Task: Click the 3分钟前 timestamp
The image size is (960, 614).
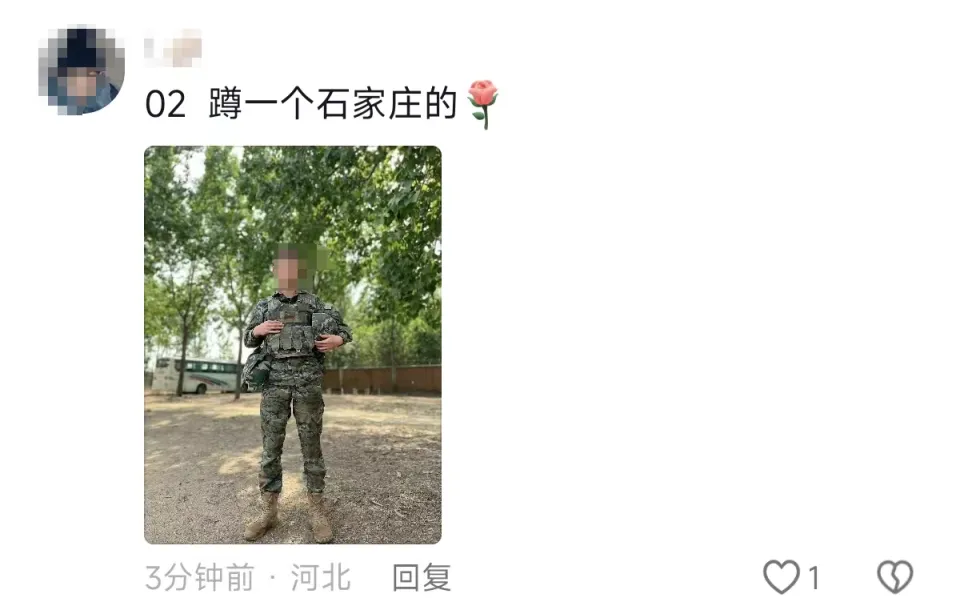Action: pos(200,577)
